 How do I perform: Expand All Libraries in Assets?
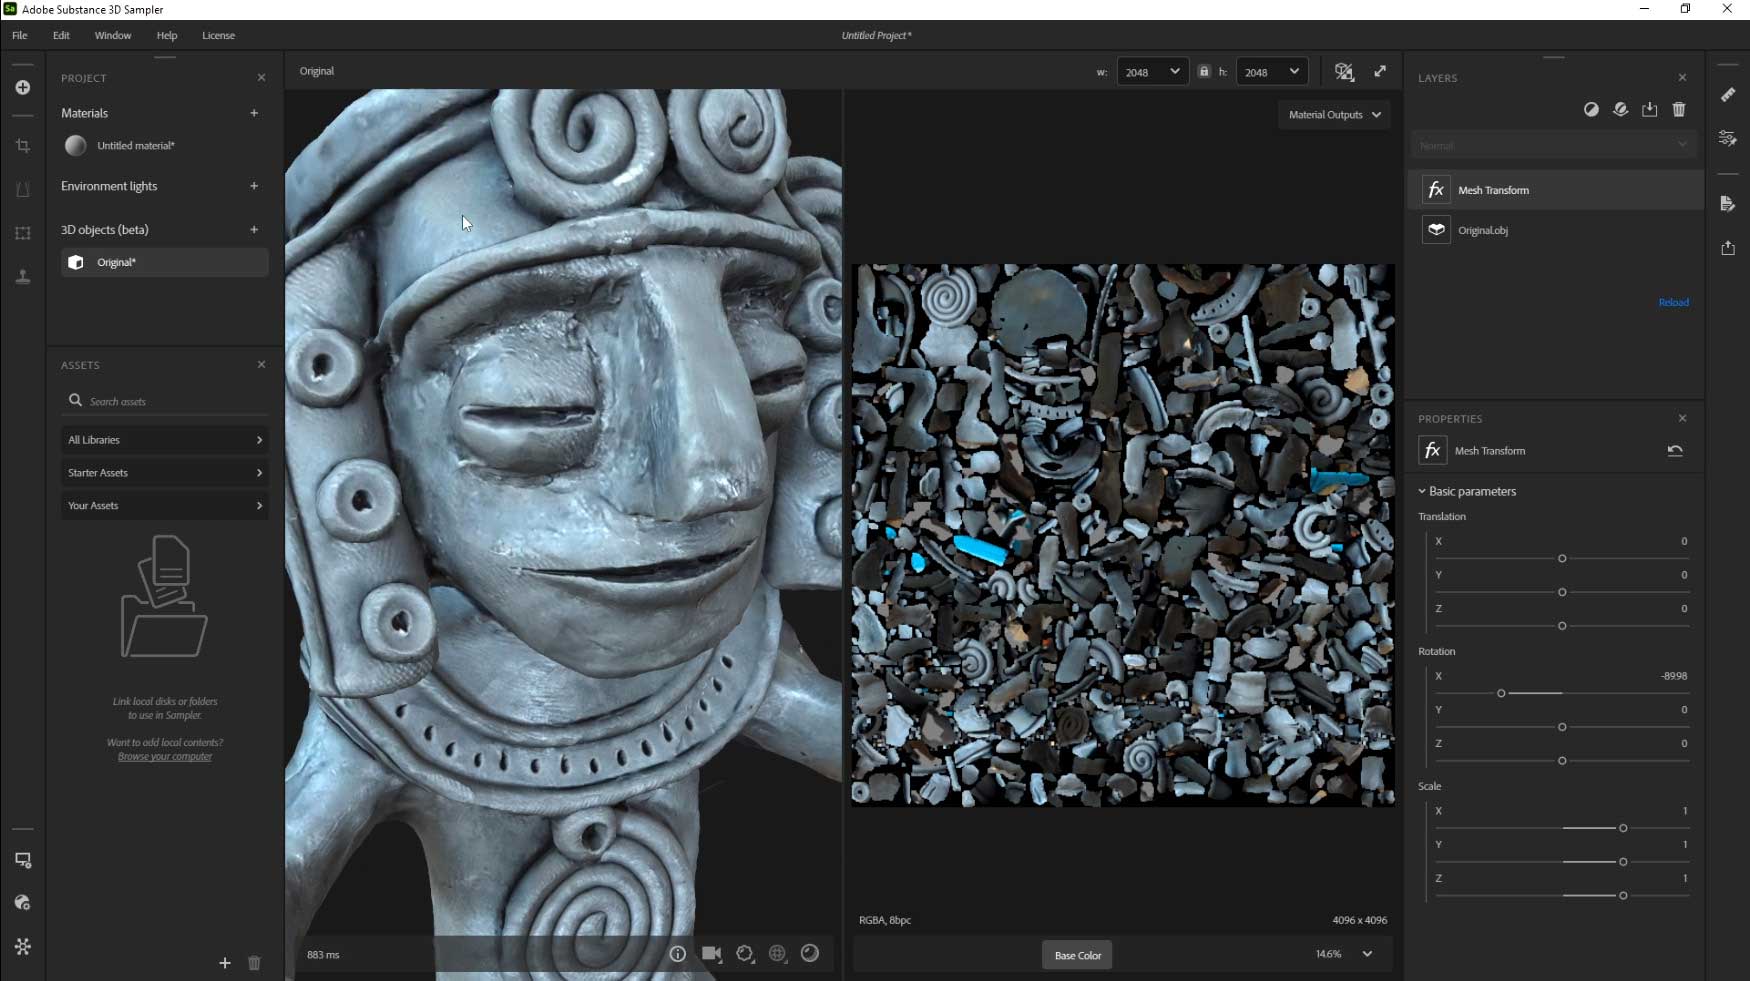(165, 440)
